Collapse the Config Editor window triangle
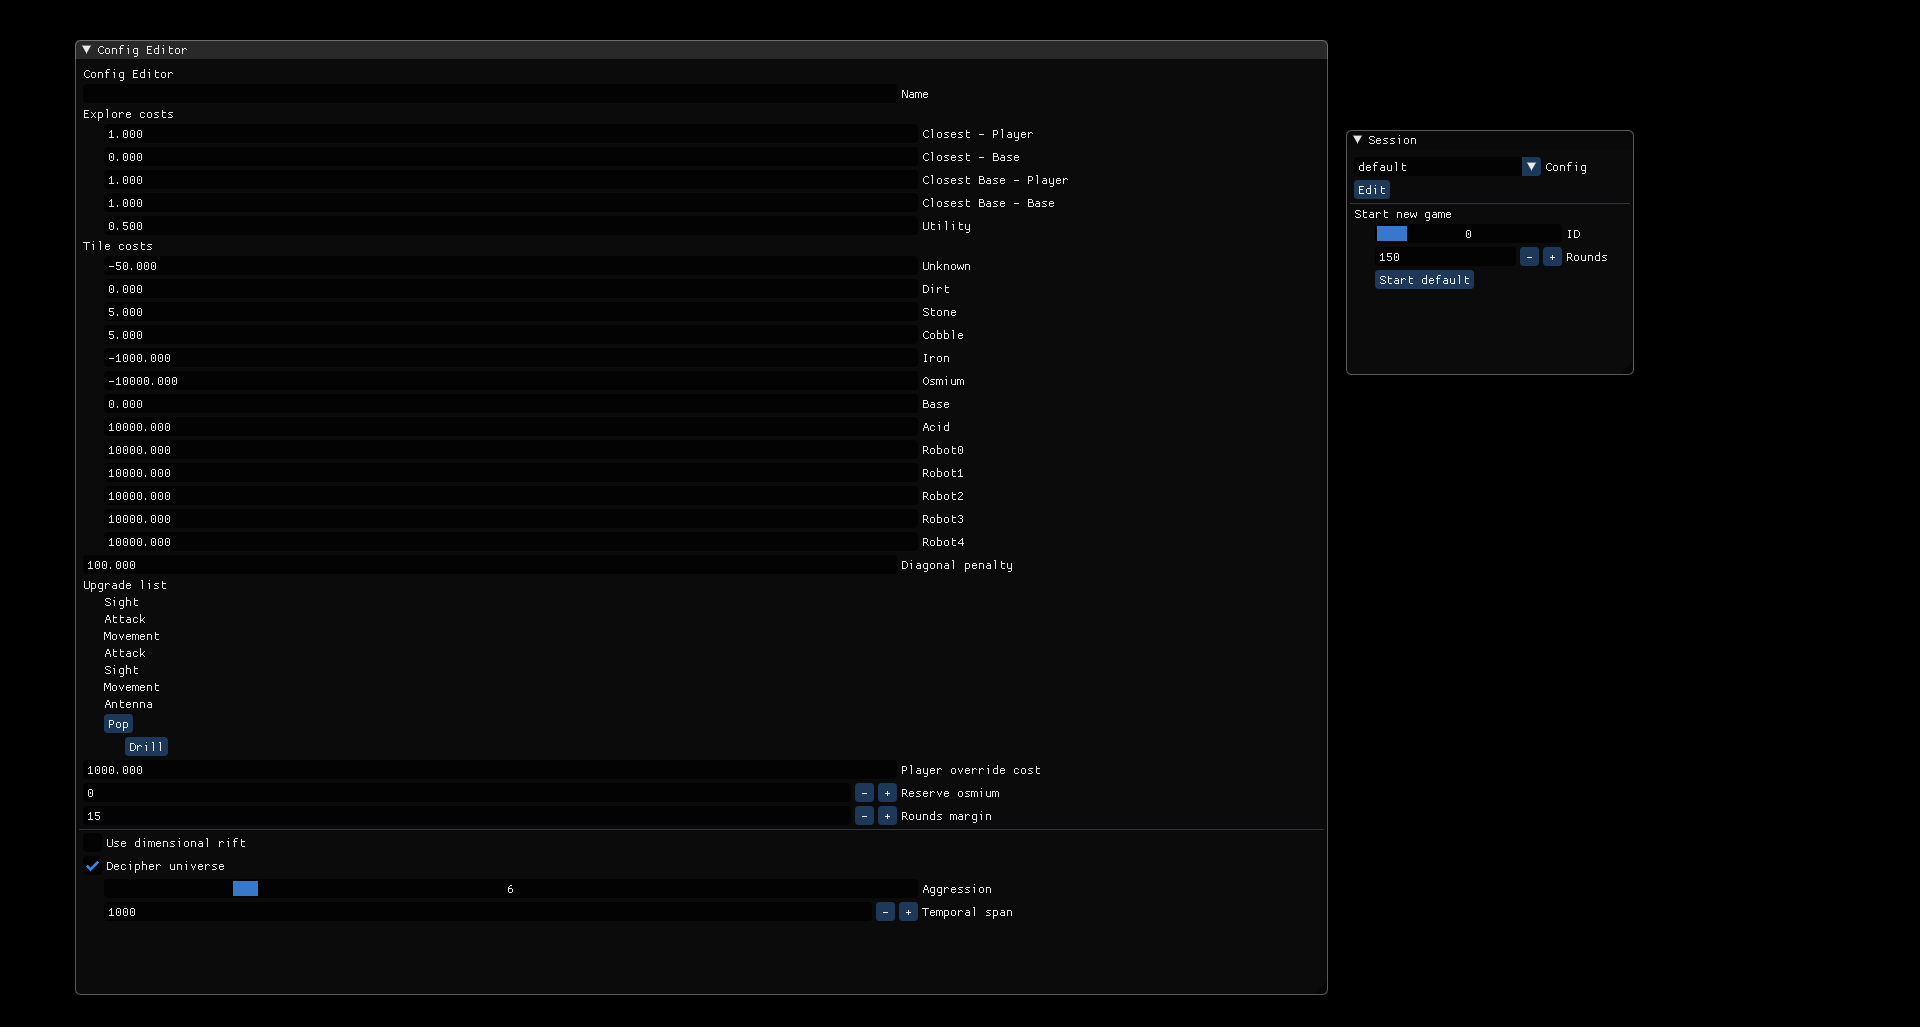This screenshot has height=1027, width=1920. tap(87, 49)
